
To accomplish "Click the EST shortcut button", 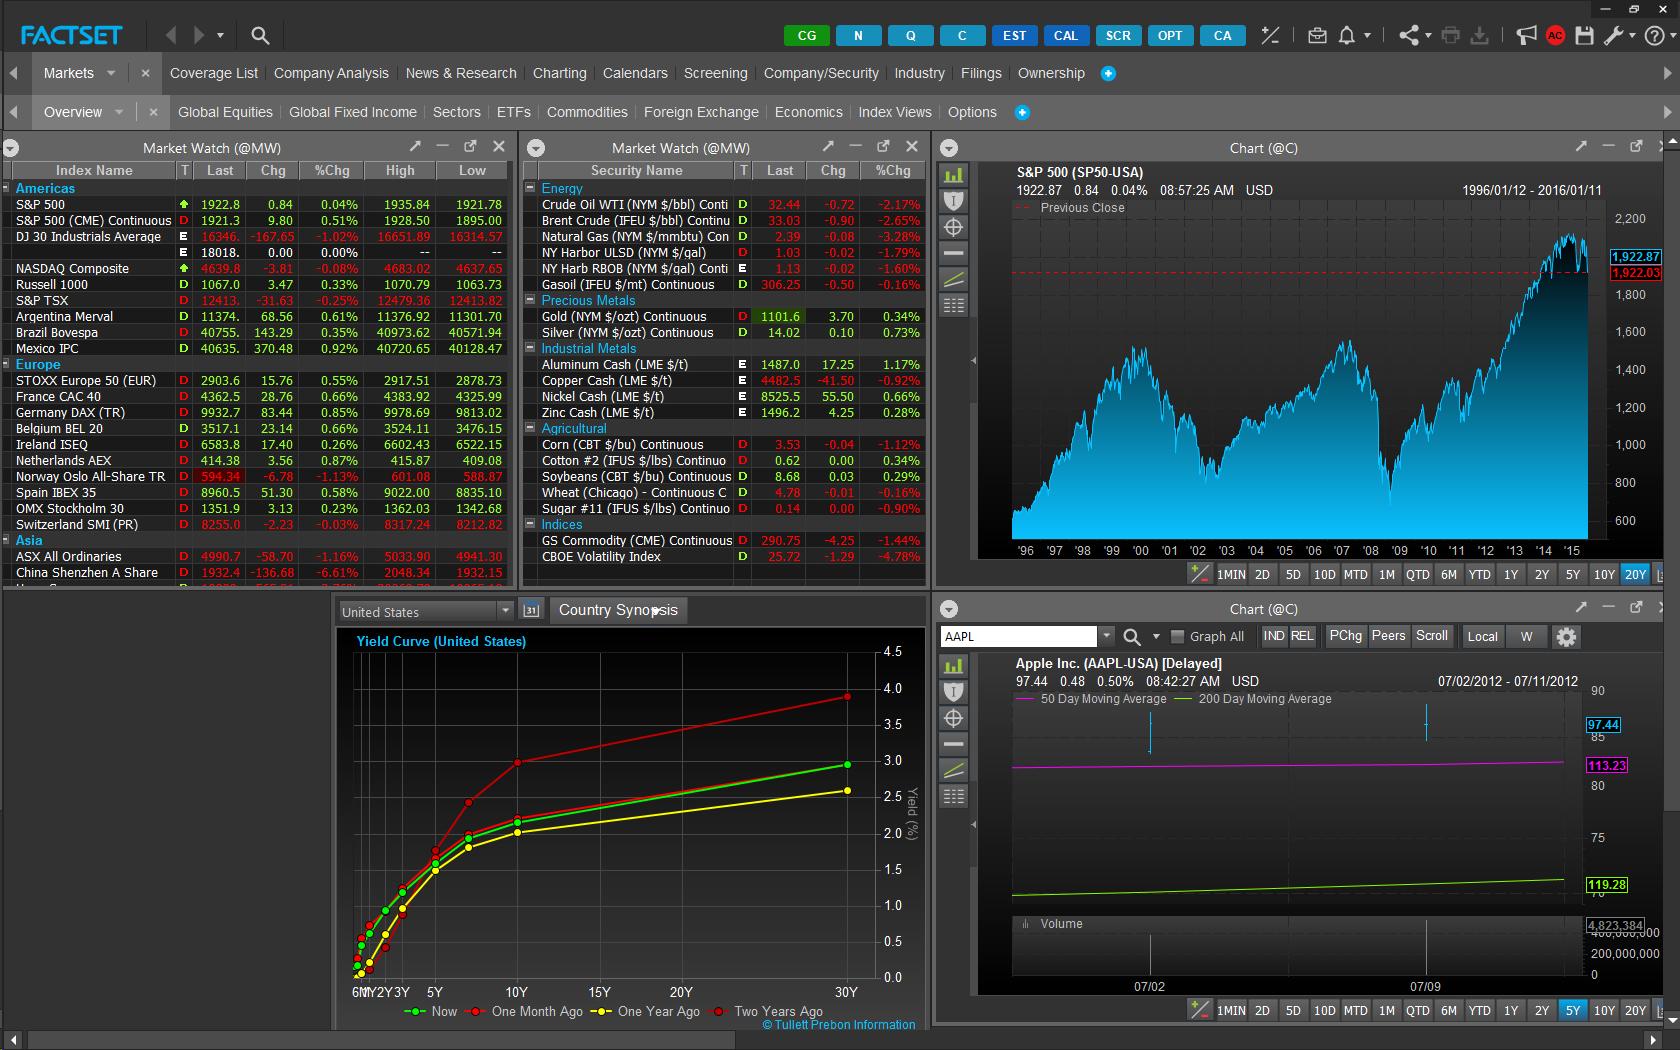I will pyautogui.click(x=1014, y=35).
